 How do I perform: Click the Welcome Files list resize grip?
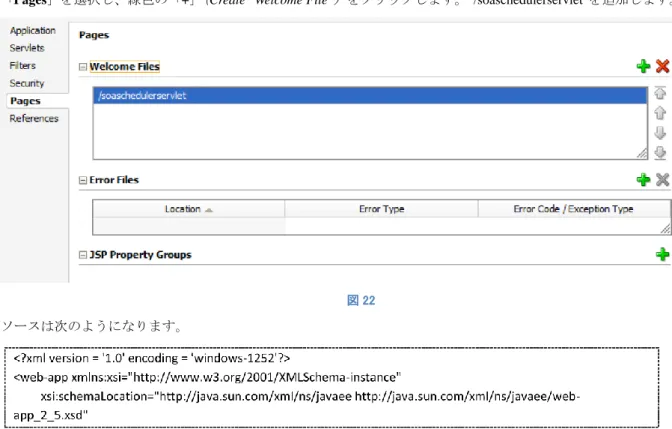642,153
